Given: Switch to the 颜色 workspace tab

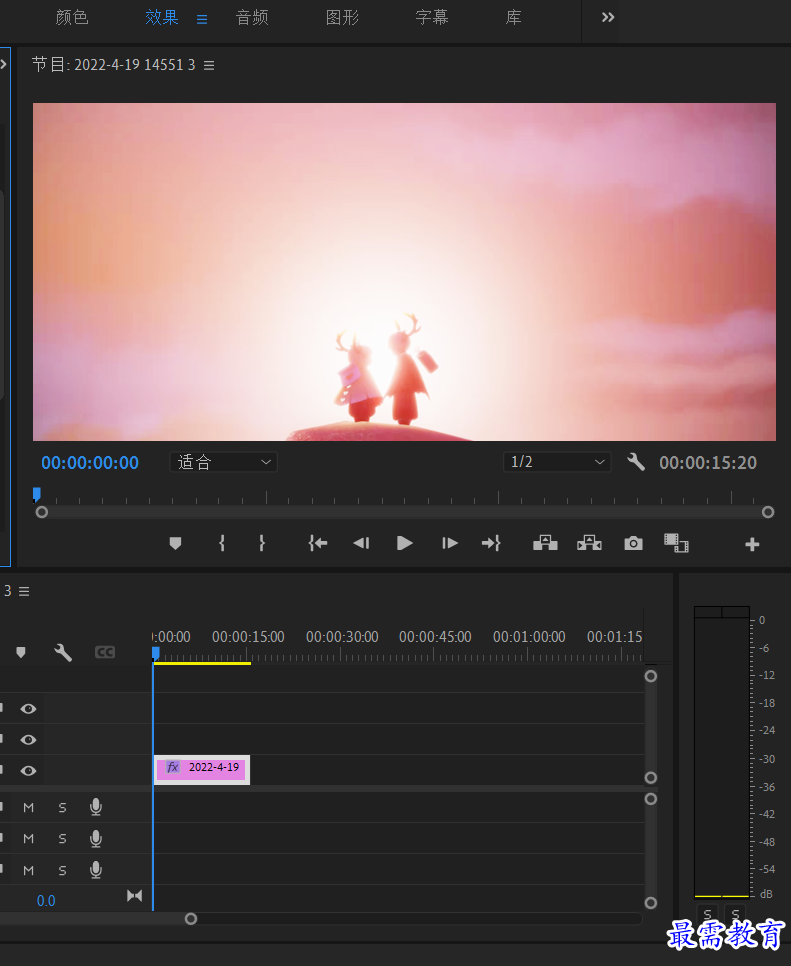Looking at the screenshot, I should point(72,17).
